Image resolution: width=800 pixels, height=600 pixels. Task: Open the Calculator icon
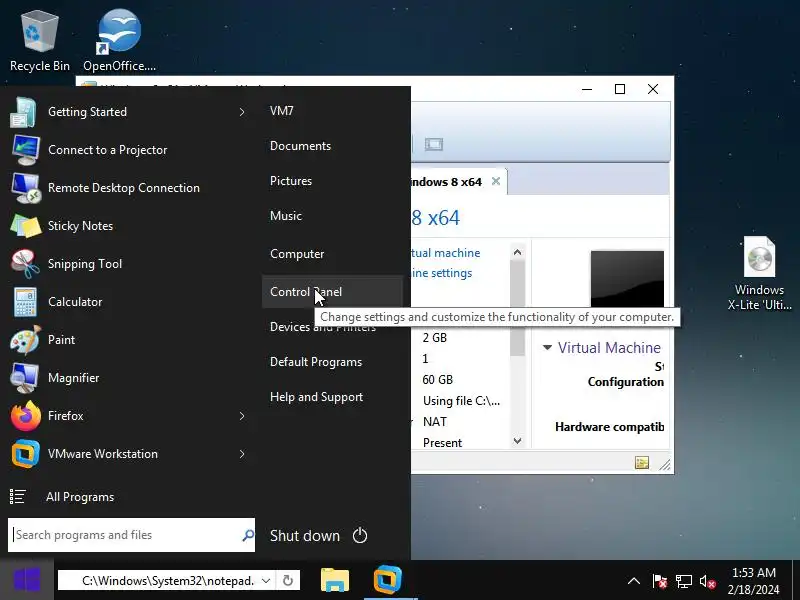[26, 302]
